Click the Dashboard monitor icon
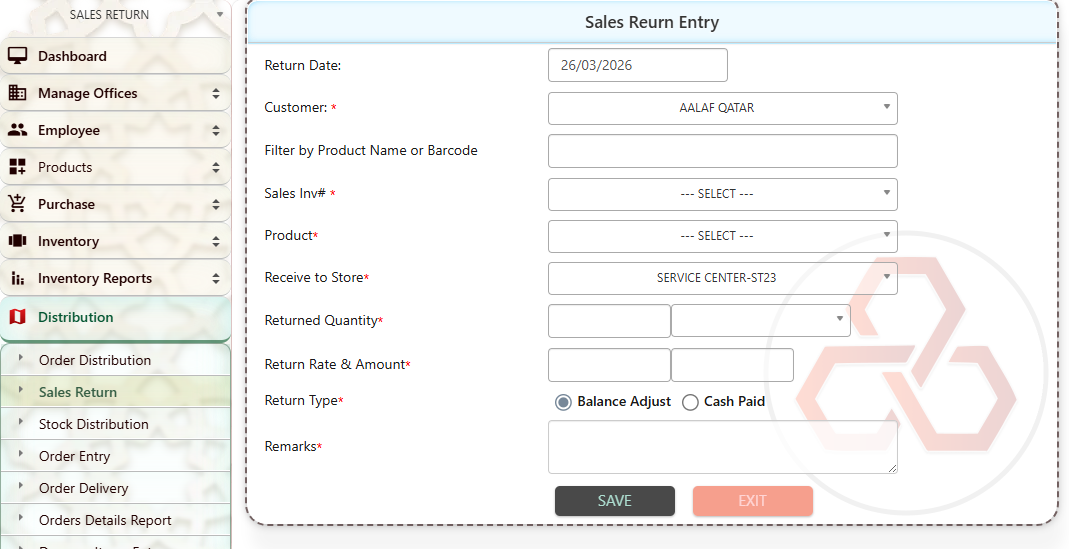Screen dimensions: 1069x549 [17, 56]
